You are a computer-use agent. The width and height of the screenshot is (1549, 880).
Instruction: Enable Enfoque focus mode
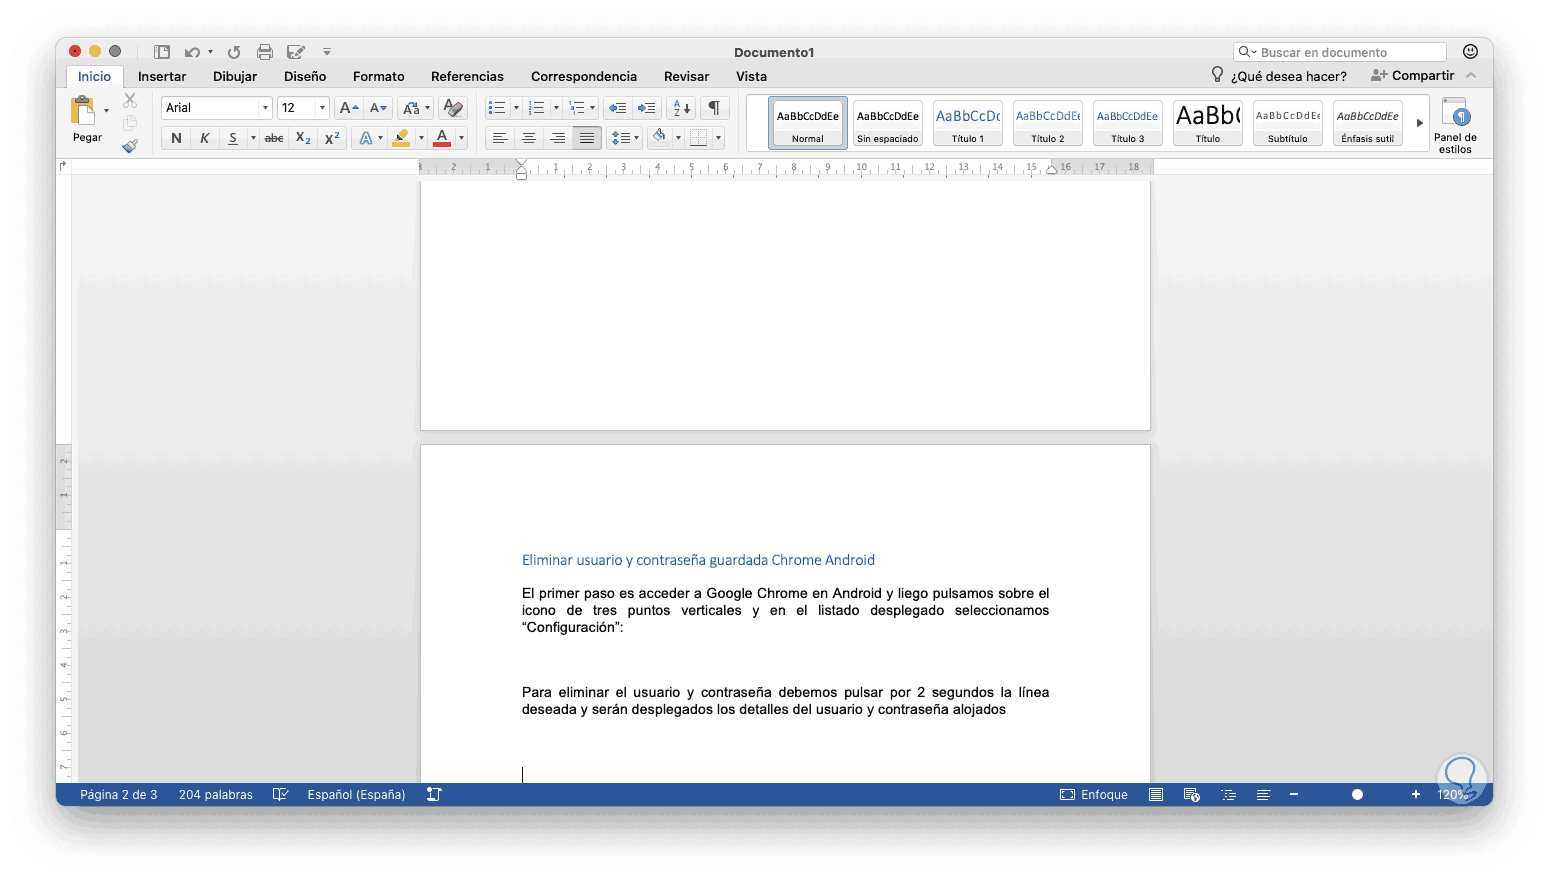pyautogui.click(x=1094, y=795)
